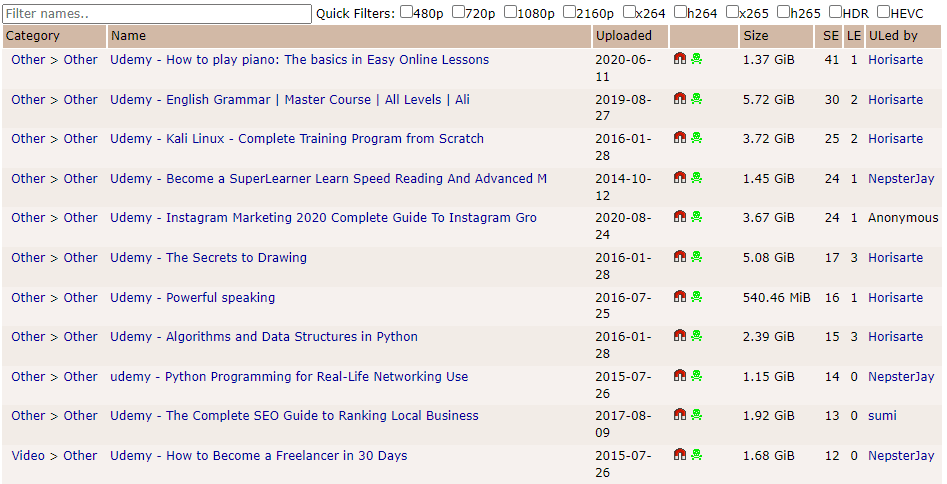Open magnet link for Powerful speaking
Screen dimensions: 947x484
pos(680,297)
